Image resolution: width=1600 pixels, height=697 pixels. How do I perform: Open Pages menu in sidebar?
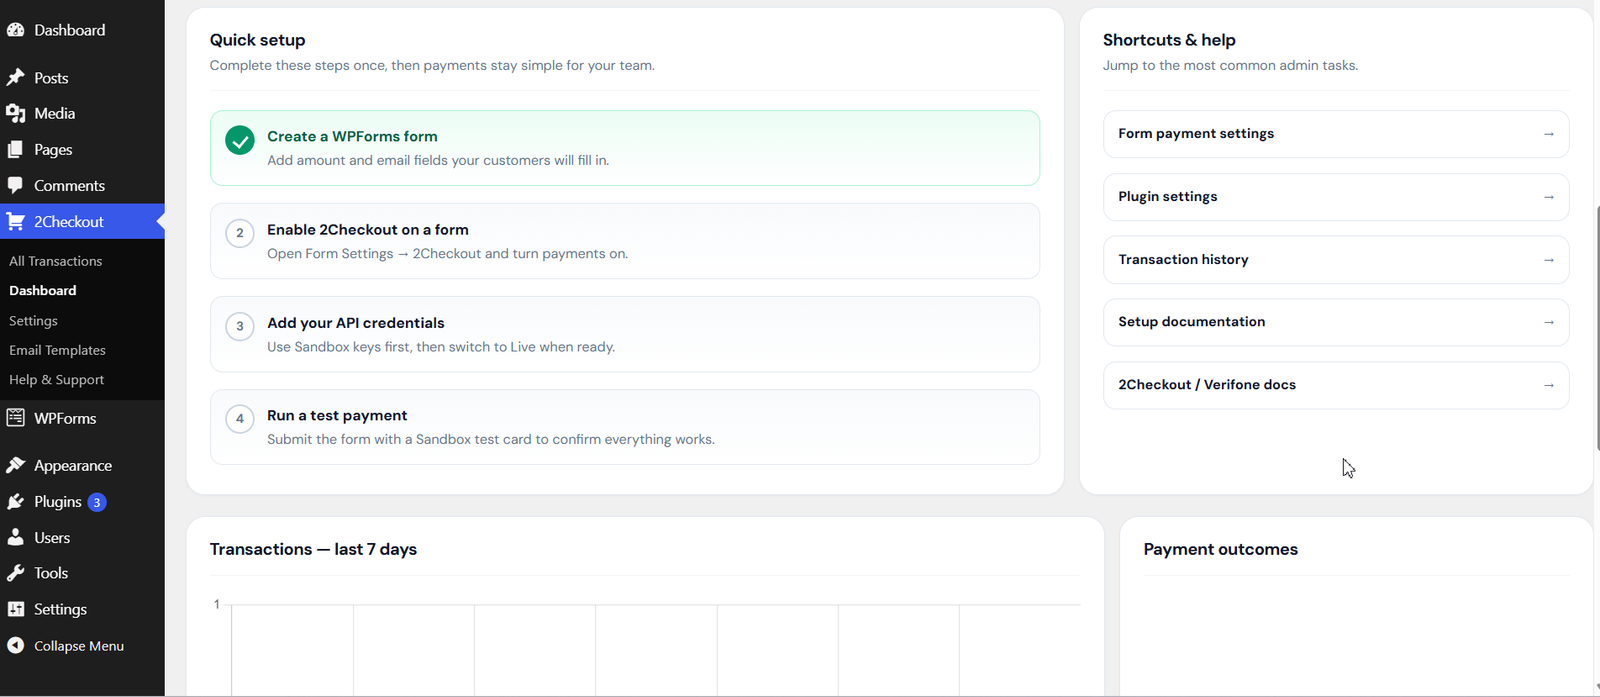[x=53, y=150]
